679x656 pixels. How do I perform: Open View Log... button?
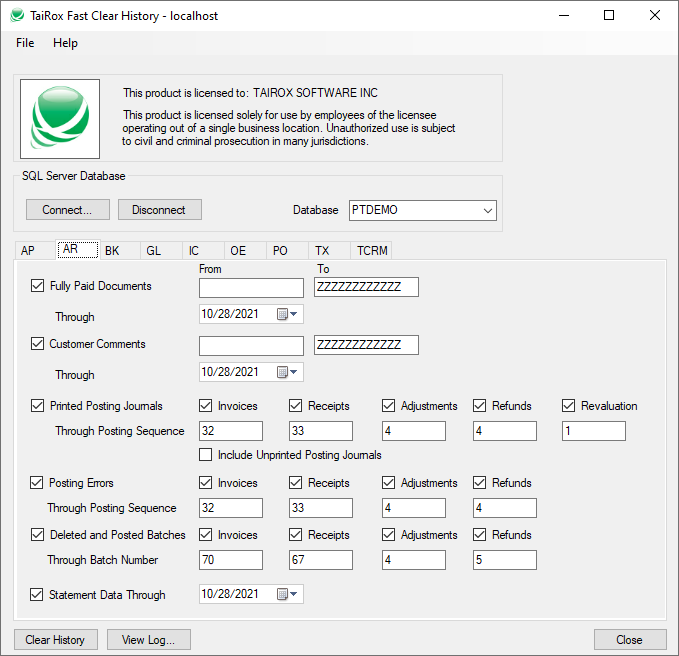[x=149, y=640]
